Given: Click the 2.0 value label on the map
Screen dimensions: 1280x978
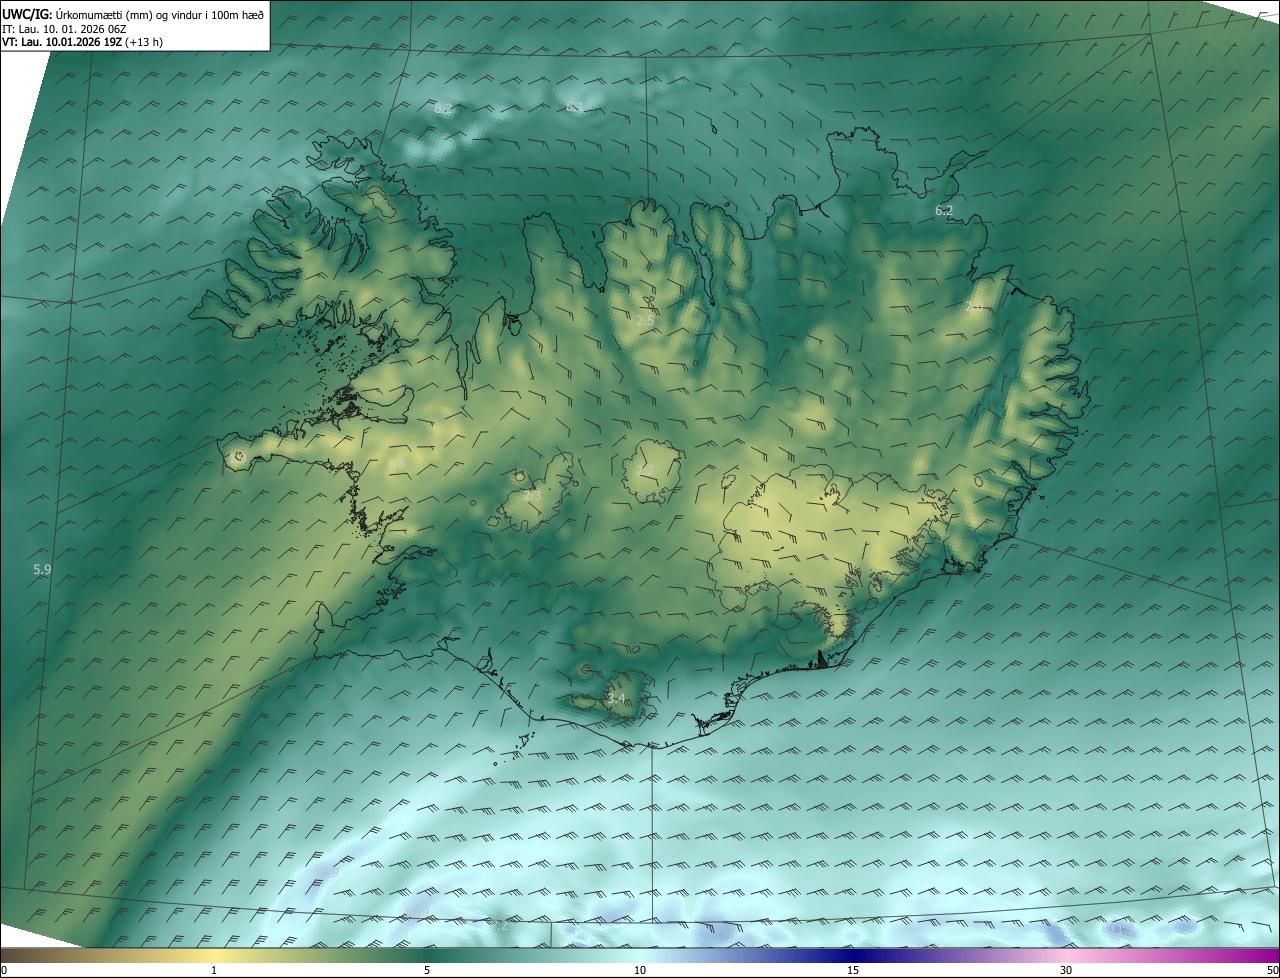Looking at the screenshot, I should pos(973,306).
